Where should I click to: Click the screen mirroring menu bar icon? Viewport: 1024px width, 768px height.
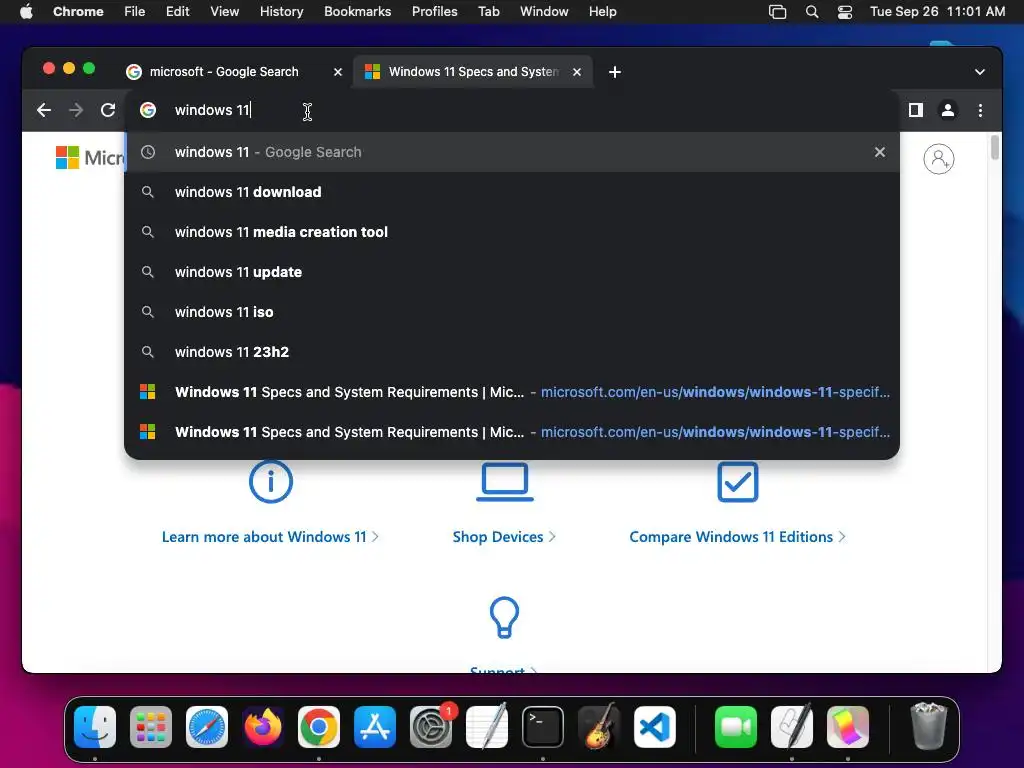(777, 12)
